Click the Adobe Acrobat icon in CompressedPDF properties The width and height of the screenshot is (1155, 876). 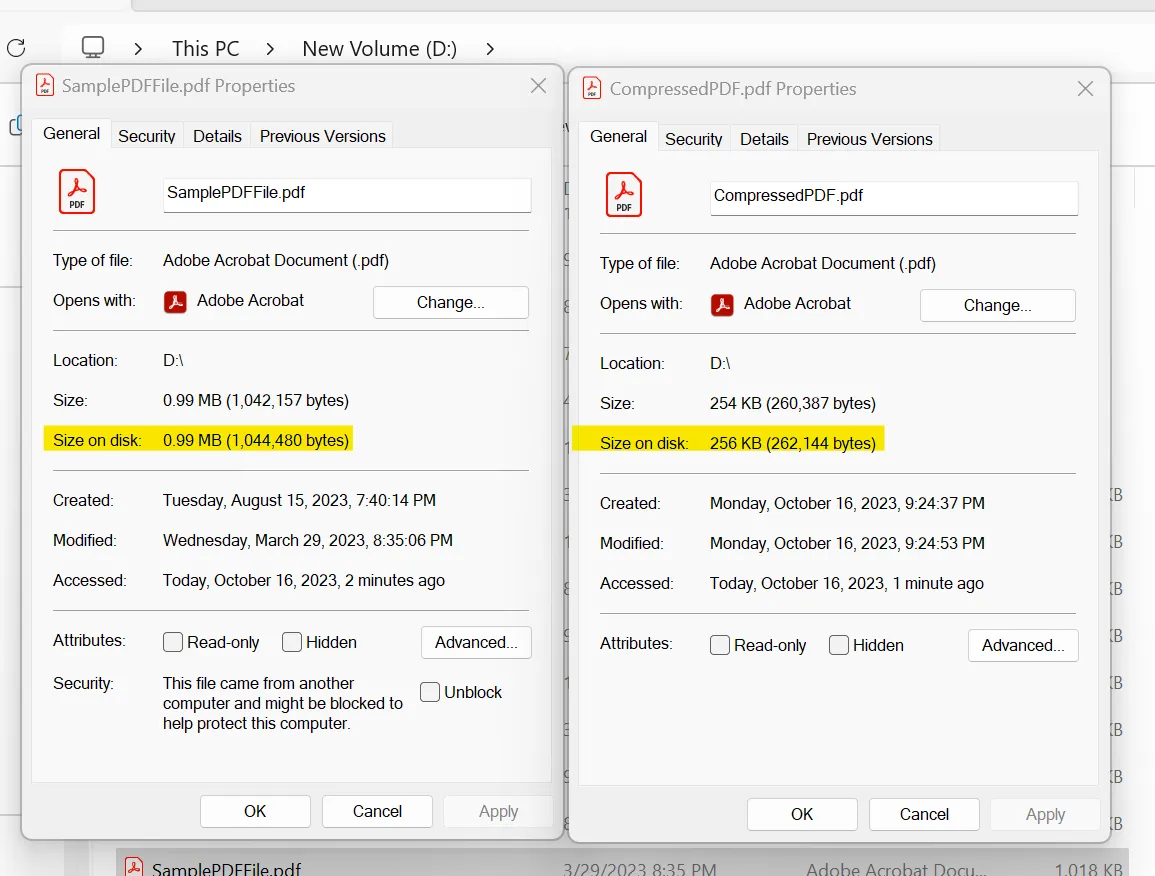(x=722, y=304)
